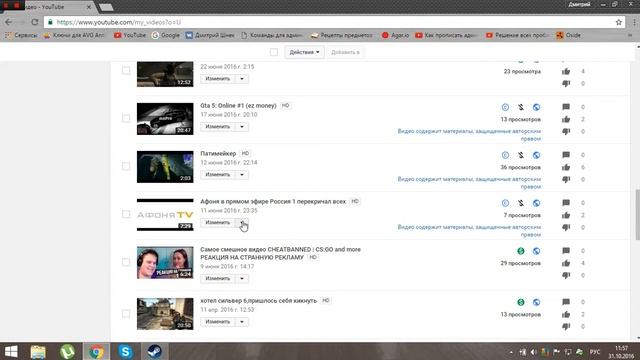Screen dimensions: 640x360
Task: Expand Изменить arrow for Gta 5: Online video
Action: coord(242,127)
